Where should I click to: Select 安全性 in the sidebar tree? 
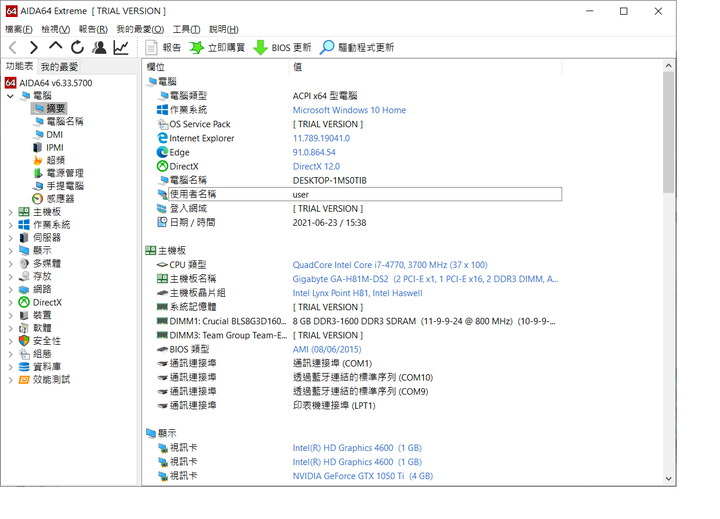pyautogui.click(x=39, y=341)
